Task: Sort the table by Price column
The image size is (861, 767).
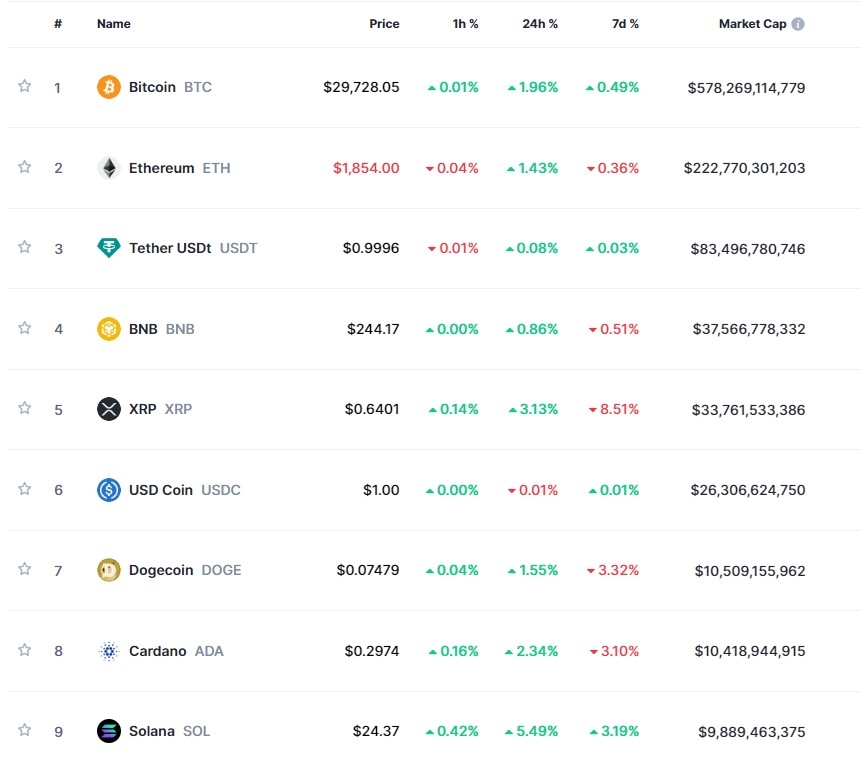Action: click(x=384, y=24)
